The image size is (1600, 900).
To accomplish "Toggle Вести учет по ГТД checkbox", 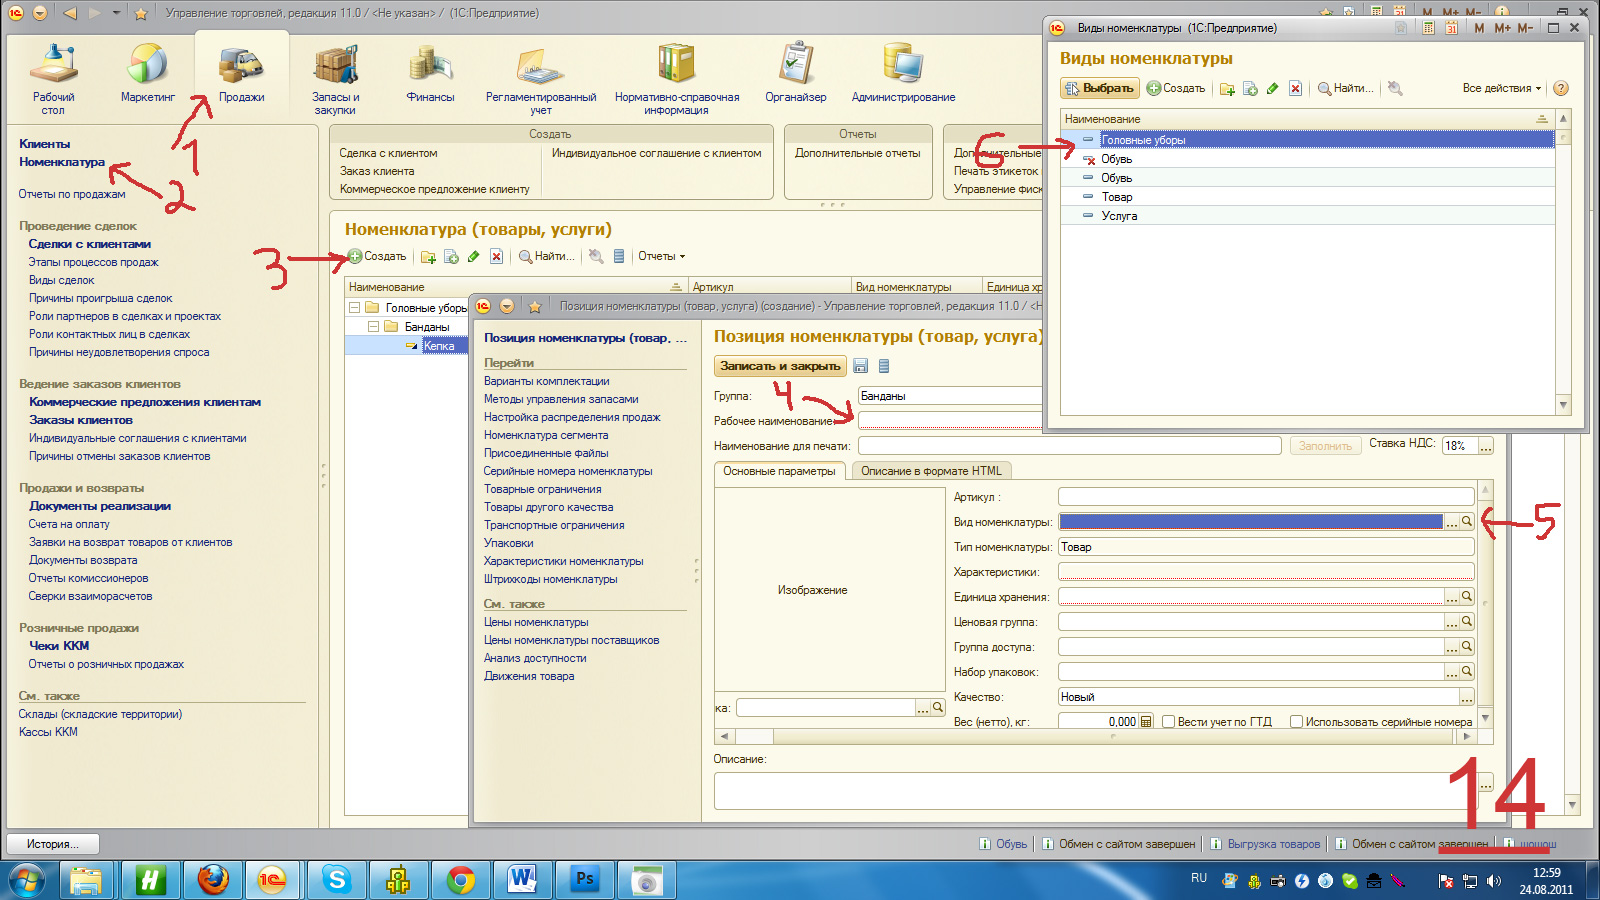I will pos(1168,722).
